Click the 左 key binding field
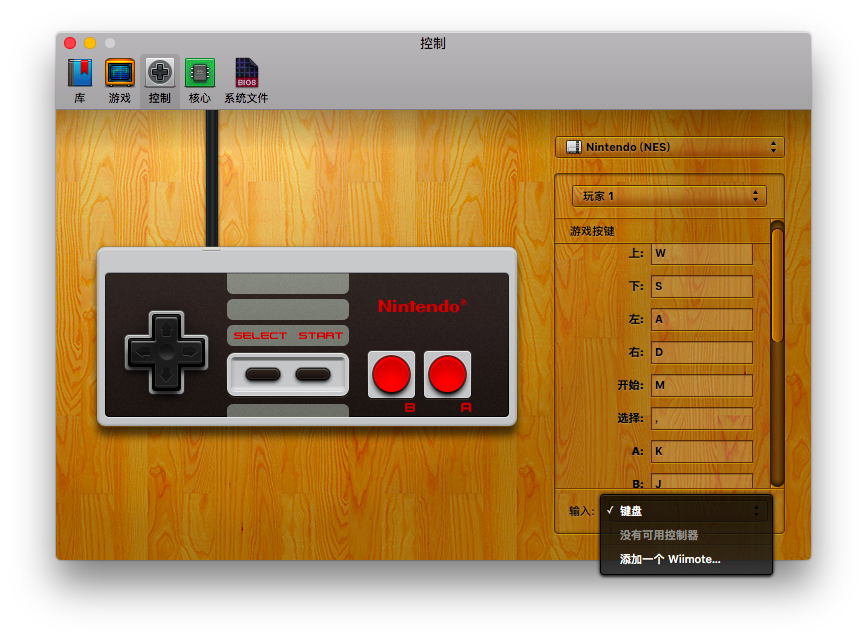 point(702,319)
